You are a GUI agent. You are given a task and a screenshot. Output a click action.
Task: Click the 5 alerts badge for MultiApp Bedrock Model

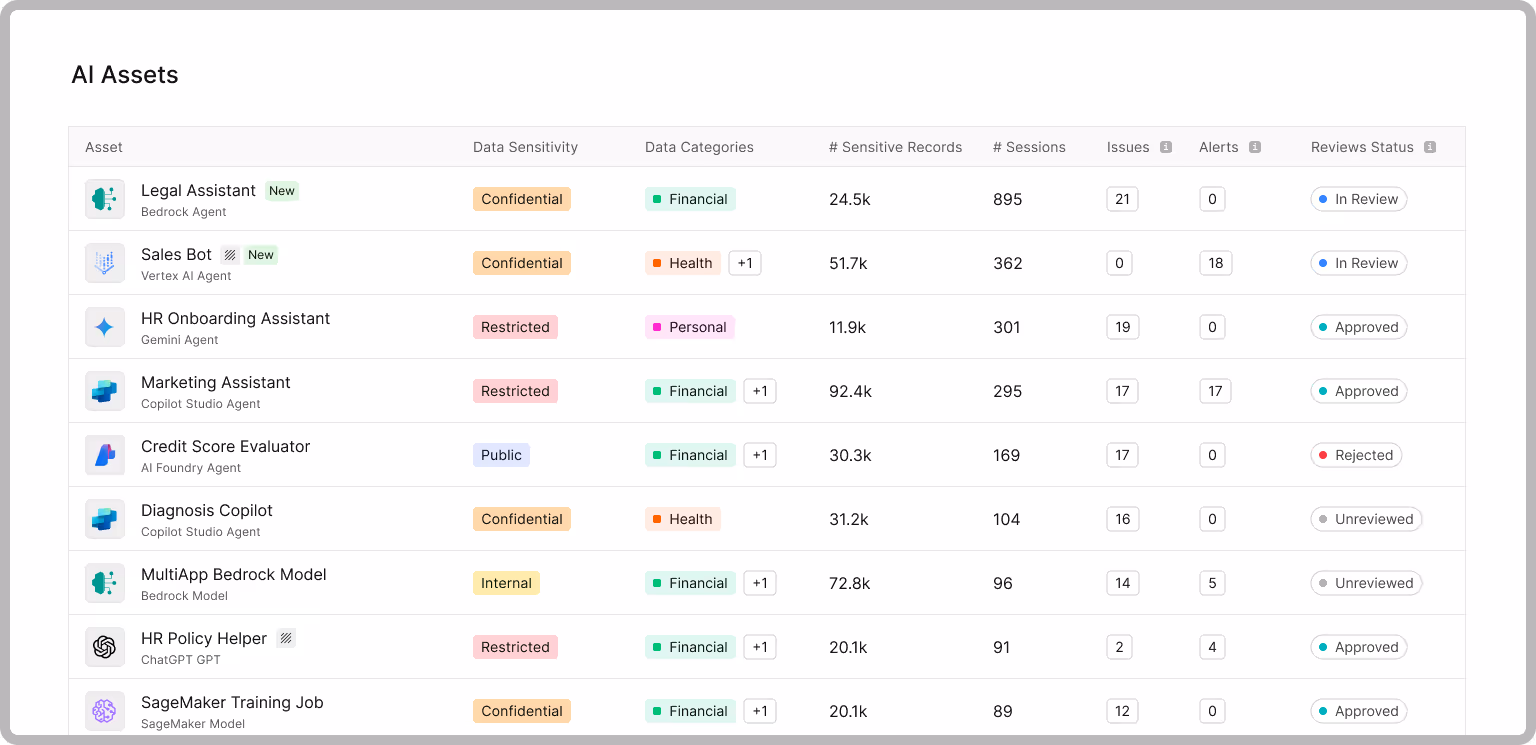1212,583
